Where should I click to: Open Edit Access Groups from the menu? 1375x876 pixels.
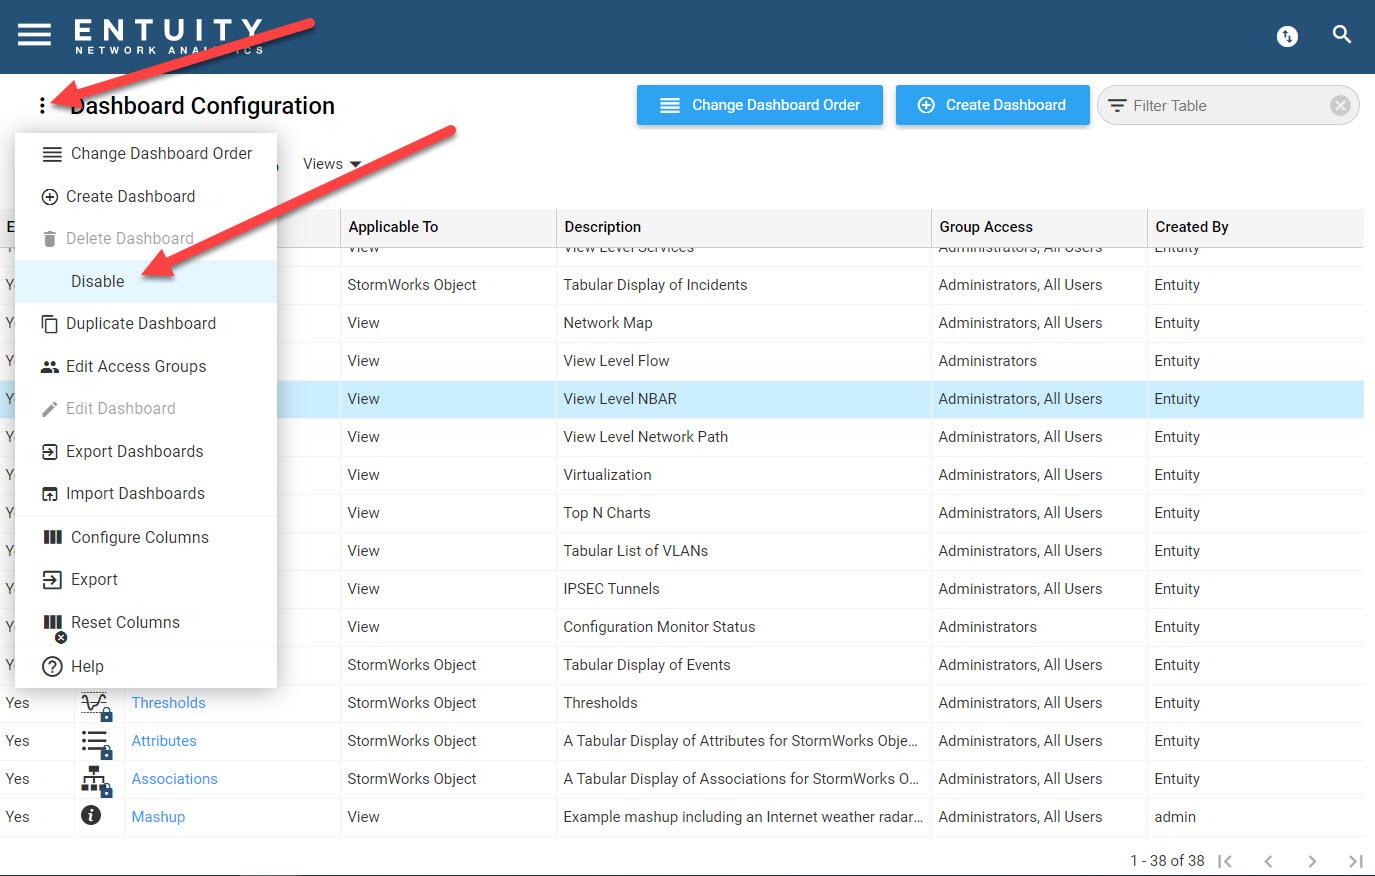[146, 367]
